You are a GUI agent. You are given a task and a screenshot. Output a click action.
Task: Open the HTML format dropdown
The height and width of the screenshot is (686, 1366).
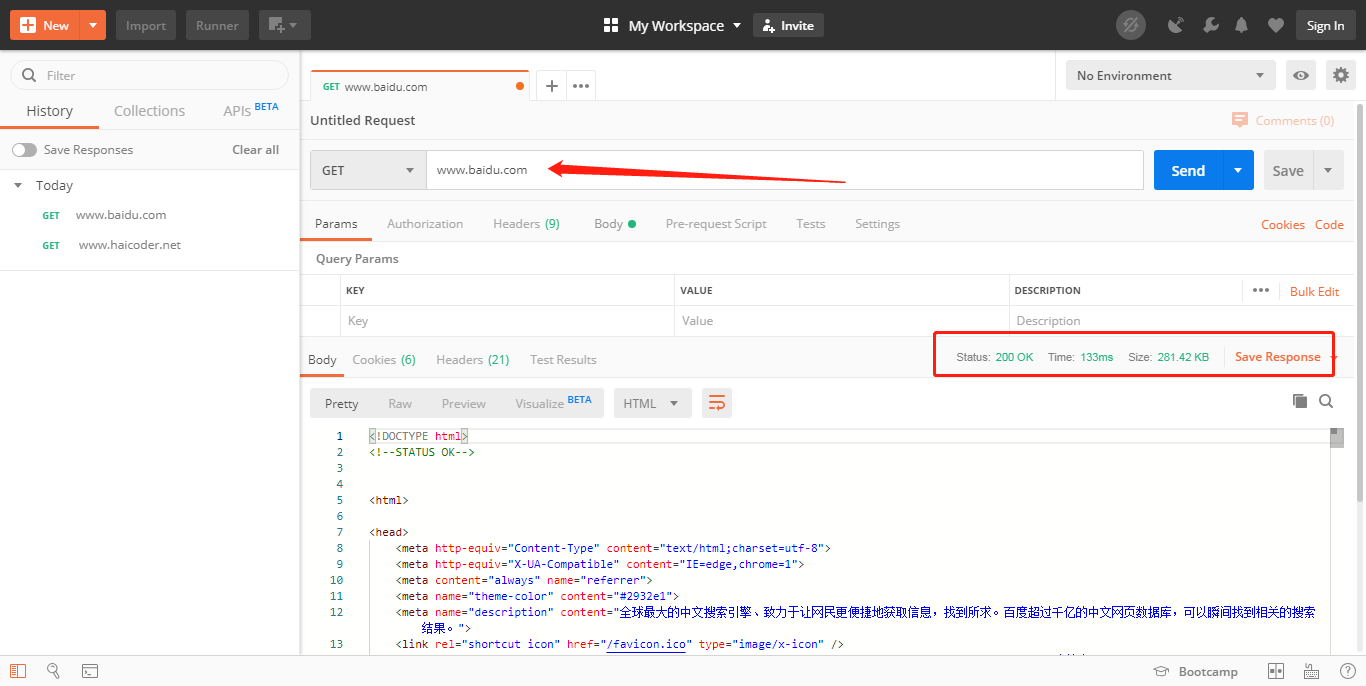point(653,403)
